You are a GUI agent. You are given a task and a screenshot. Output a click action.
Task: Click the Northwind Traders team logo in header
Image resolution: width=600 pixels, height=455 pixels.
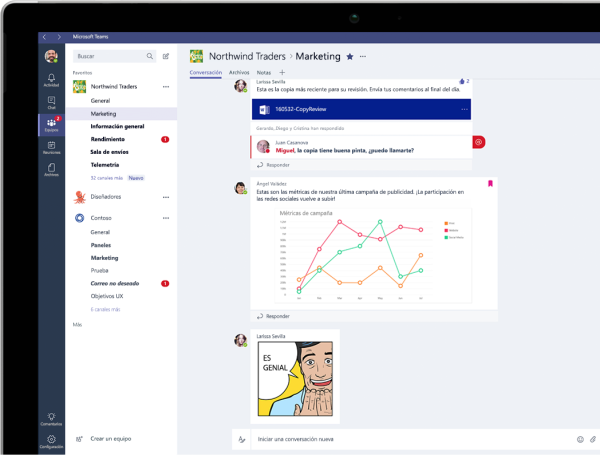pyautogui.click(x=197, y=57)
